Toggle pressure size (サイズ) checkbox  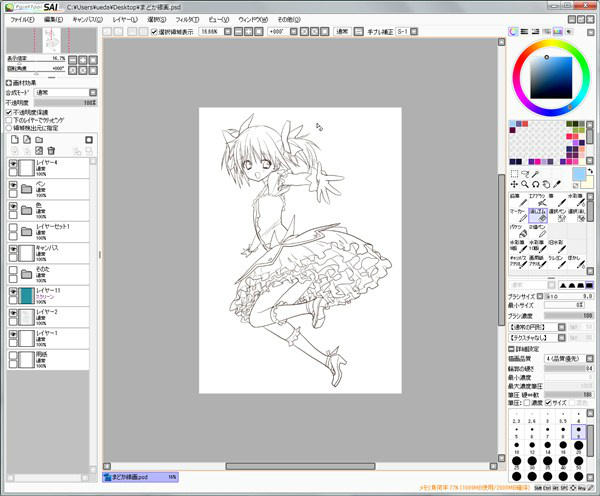tap(548, 403)
